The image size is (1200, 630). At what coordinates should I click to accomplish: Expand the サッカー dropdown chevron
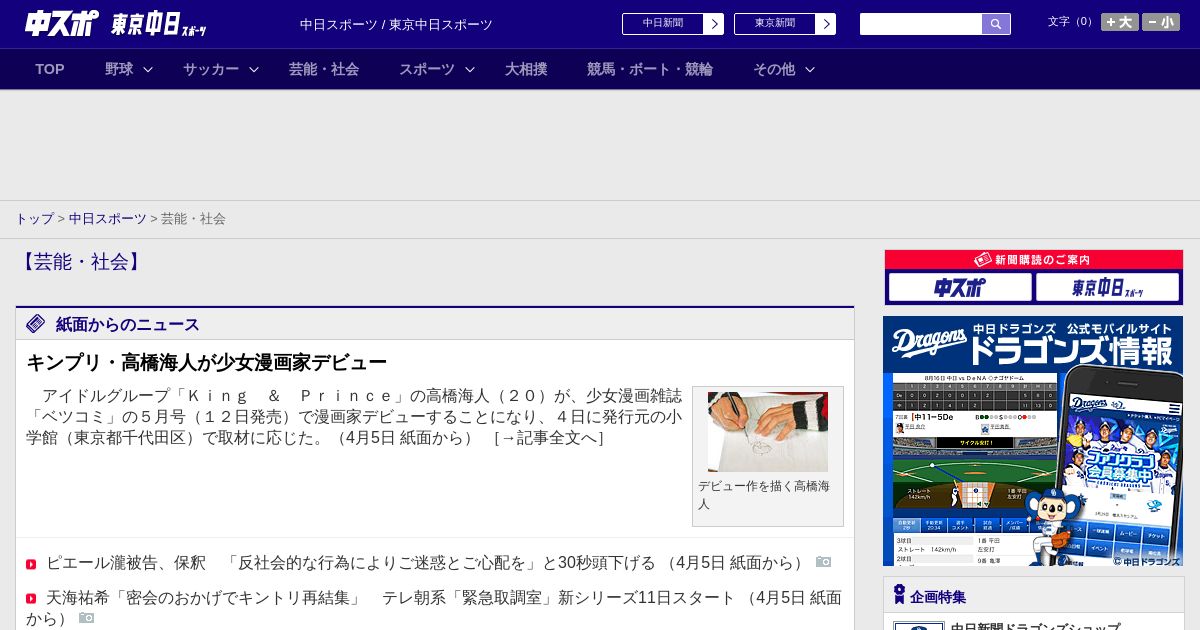(254, 70)
